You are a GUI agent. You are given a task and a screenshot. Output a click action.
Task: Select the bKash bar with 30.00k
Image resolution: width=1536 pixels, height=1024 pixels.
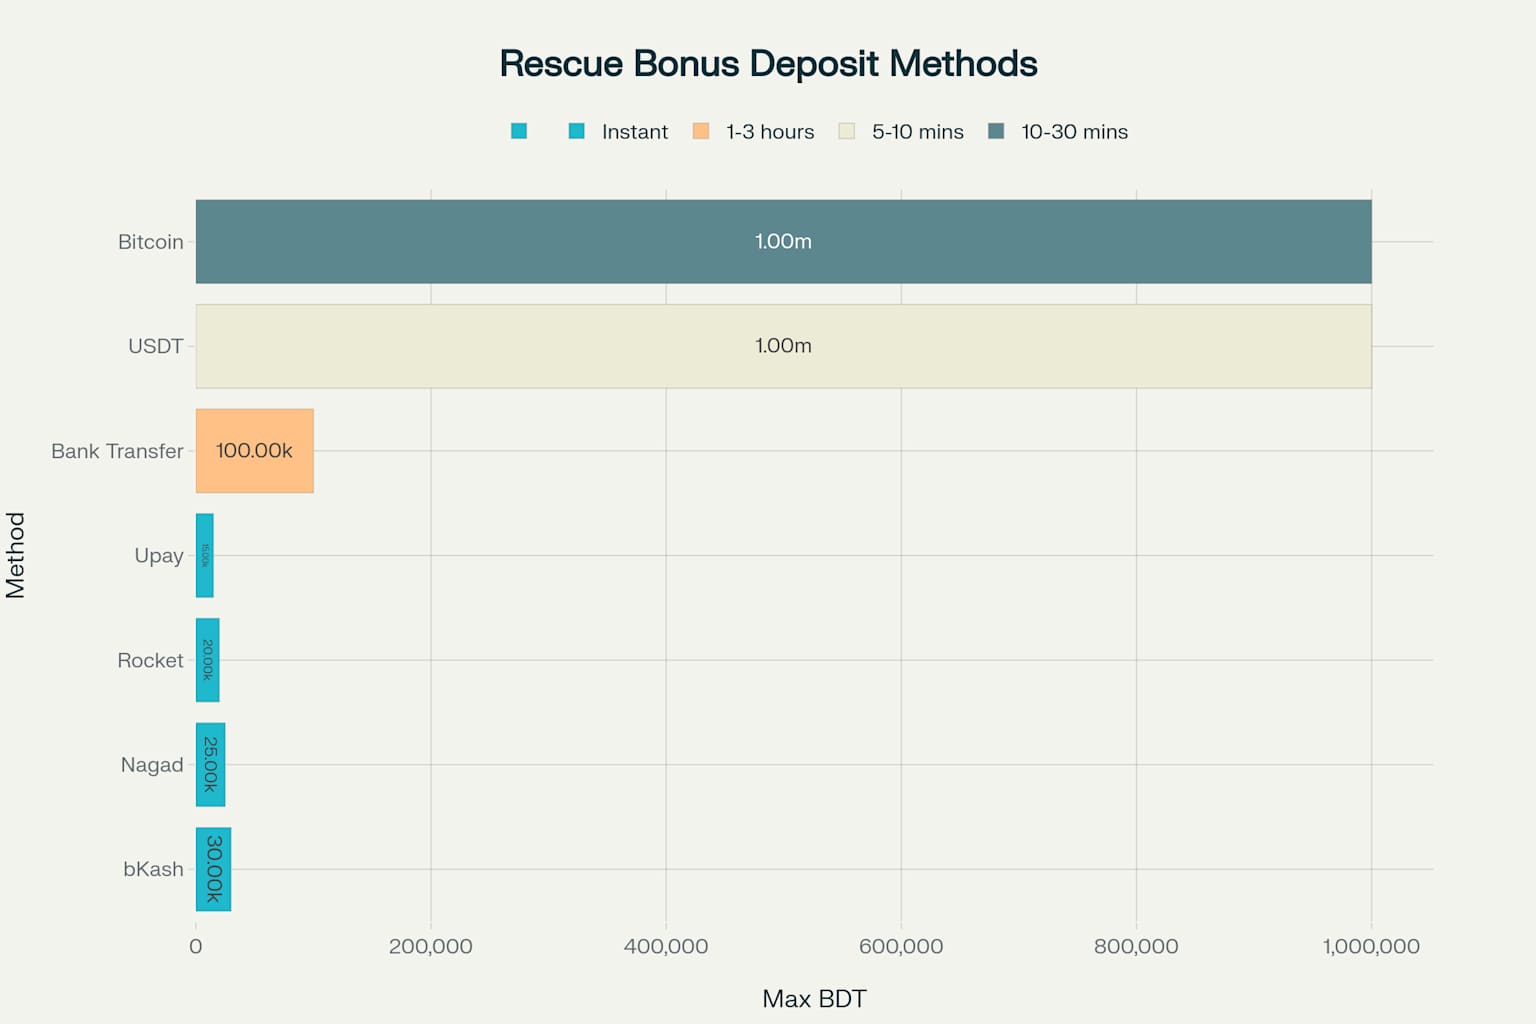click(x=213, y=869)
